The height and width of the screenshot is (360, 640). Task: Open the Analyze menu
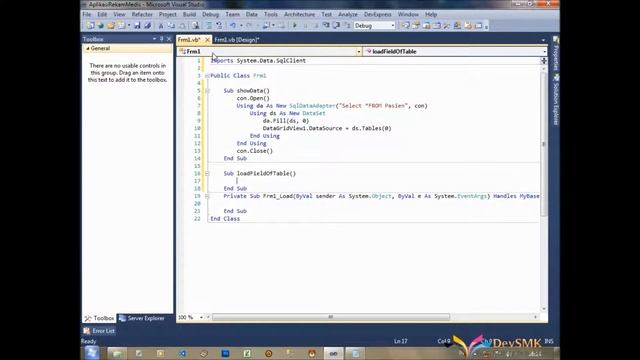pyautogui.click(x=348, y=14)
